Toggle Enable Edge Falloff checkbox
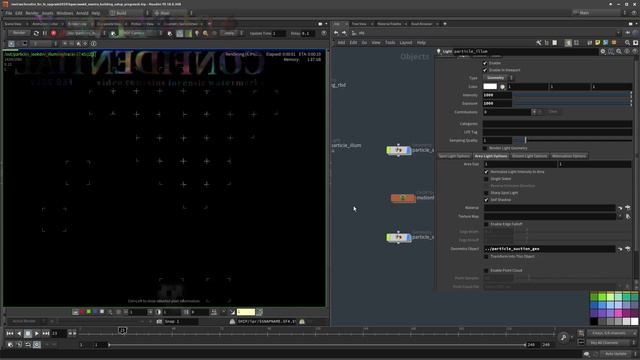The height and width of the screenshot is (360, 640). pos(486,224)
